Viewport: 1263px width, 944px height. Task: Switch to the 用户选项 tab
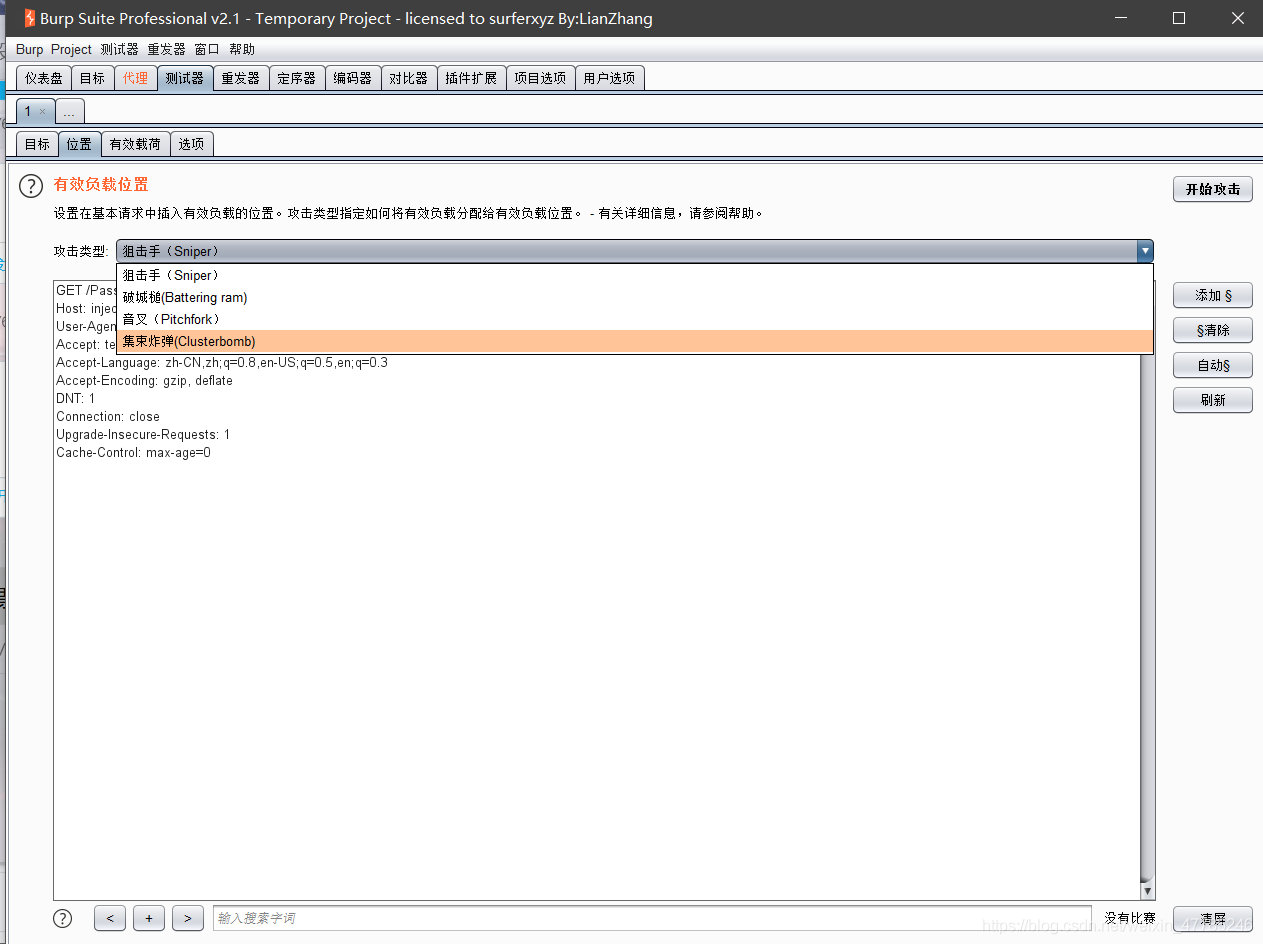click(x=609, y=78)
